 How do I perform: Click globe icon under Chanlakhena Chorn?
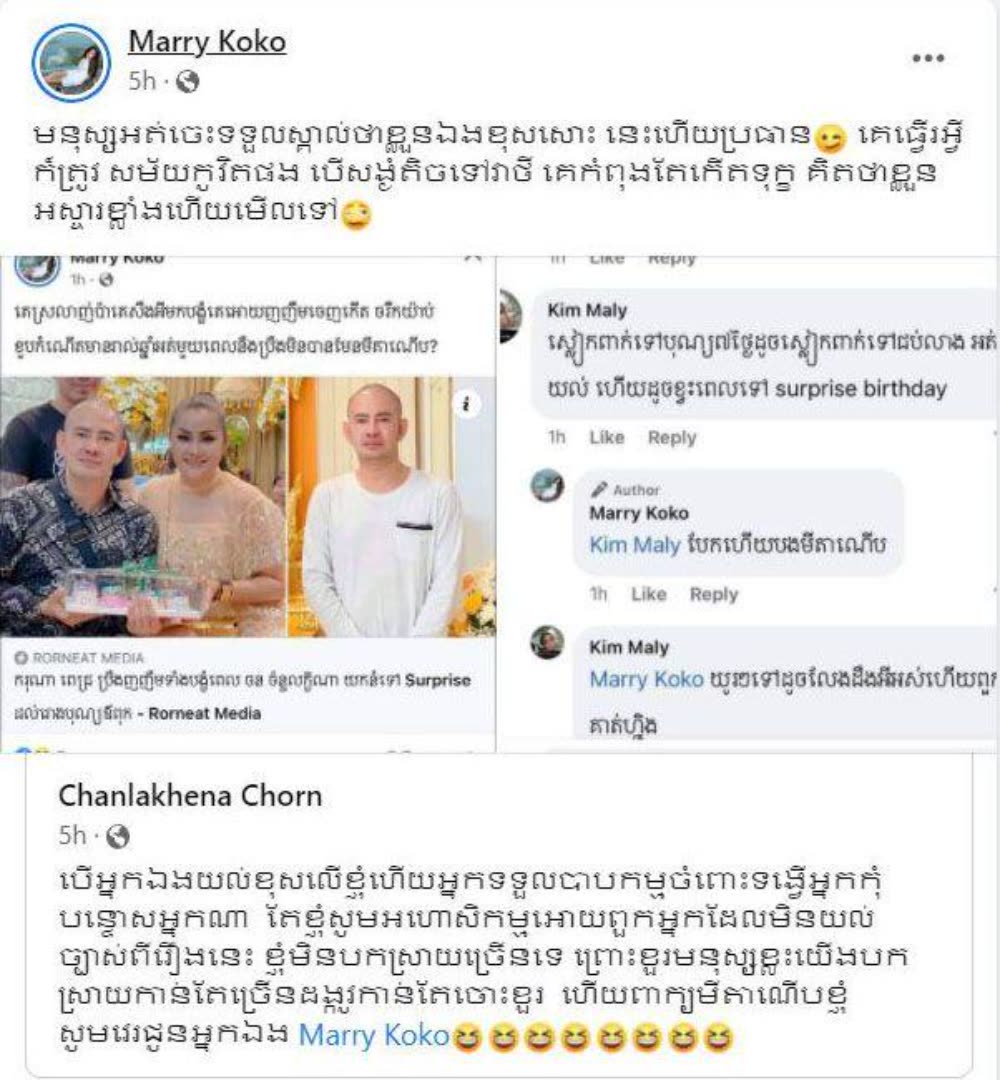click(118, 836)
